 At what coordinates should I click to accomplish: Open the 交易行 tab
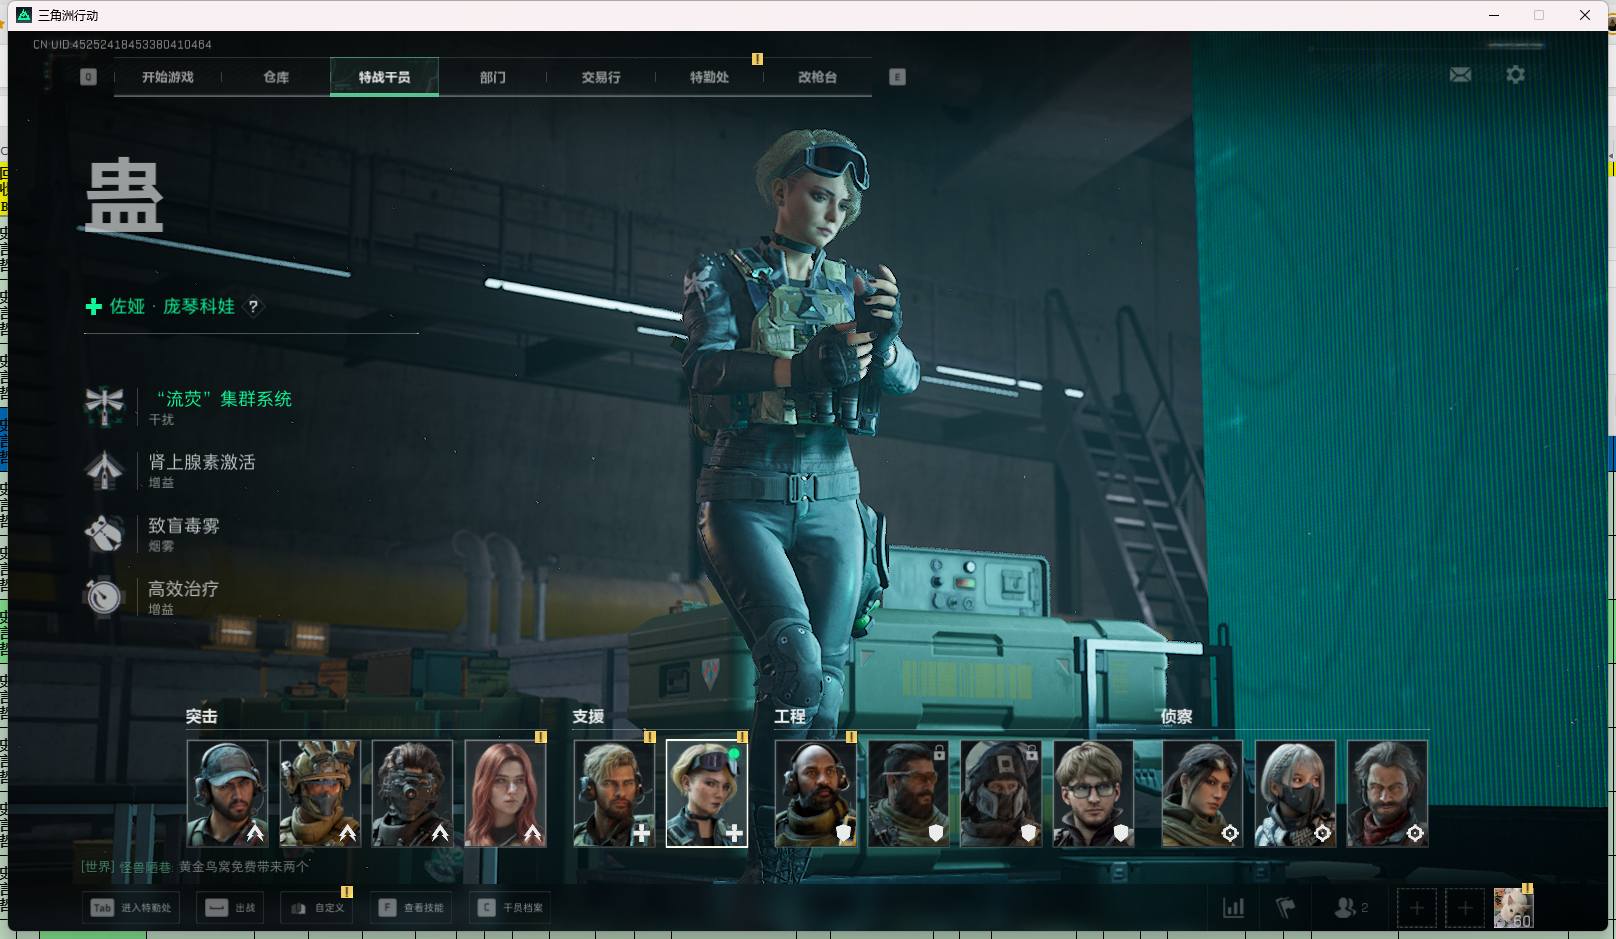point(601,77)
